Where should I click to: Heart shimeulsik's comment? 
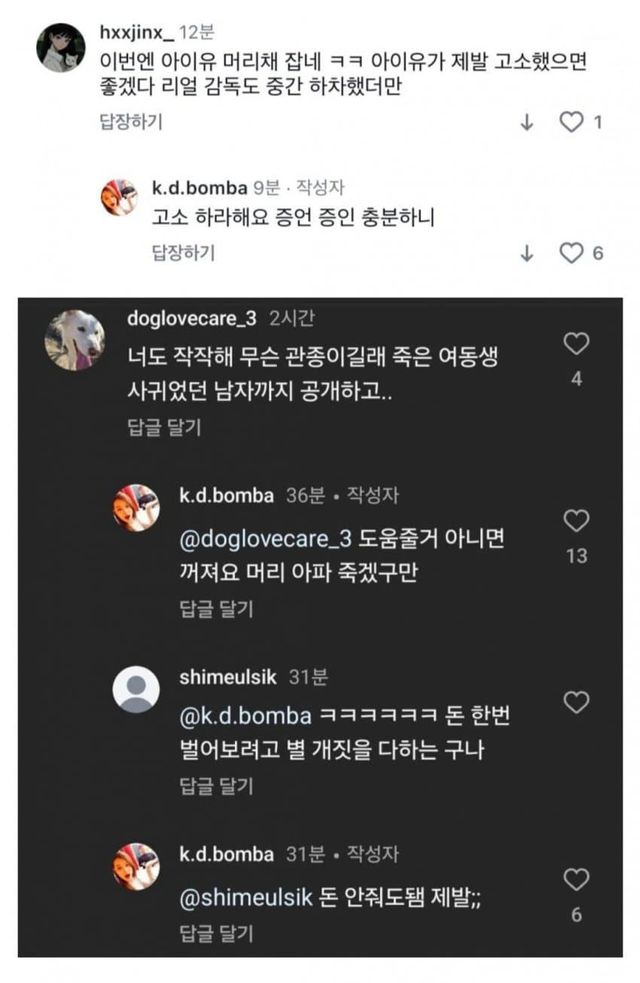[577, 702]
